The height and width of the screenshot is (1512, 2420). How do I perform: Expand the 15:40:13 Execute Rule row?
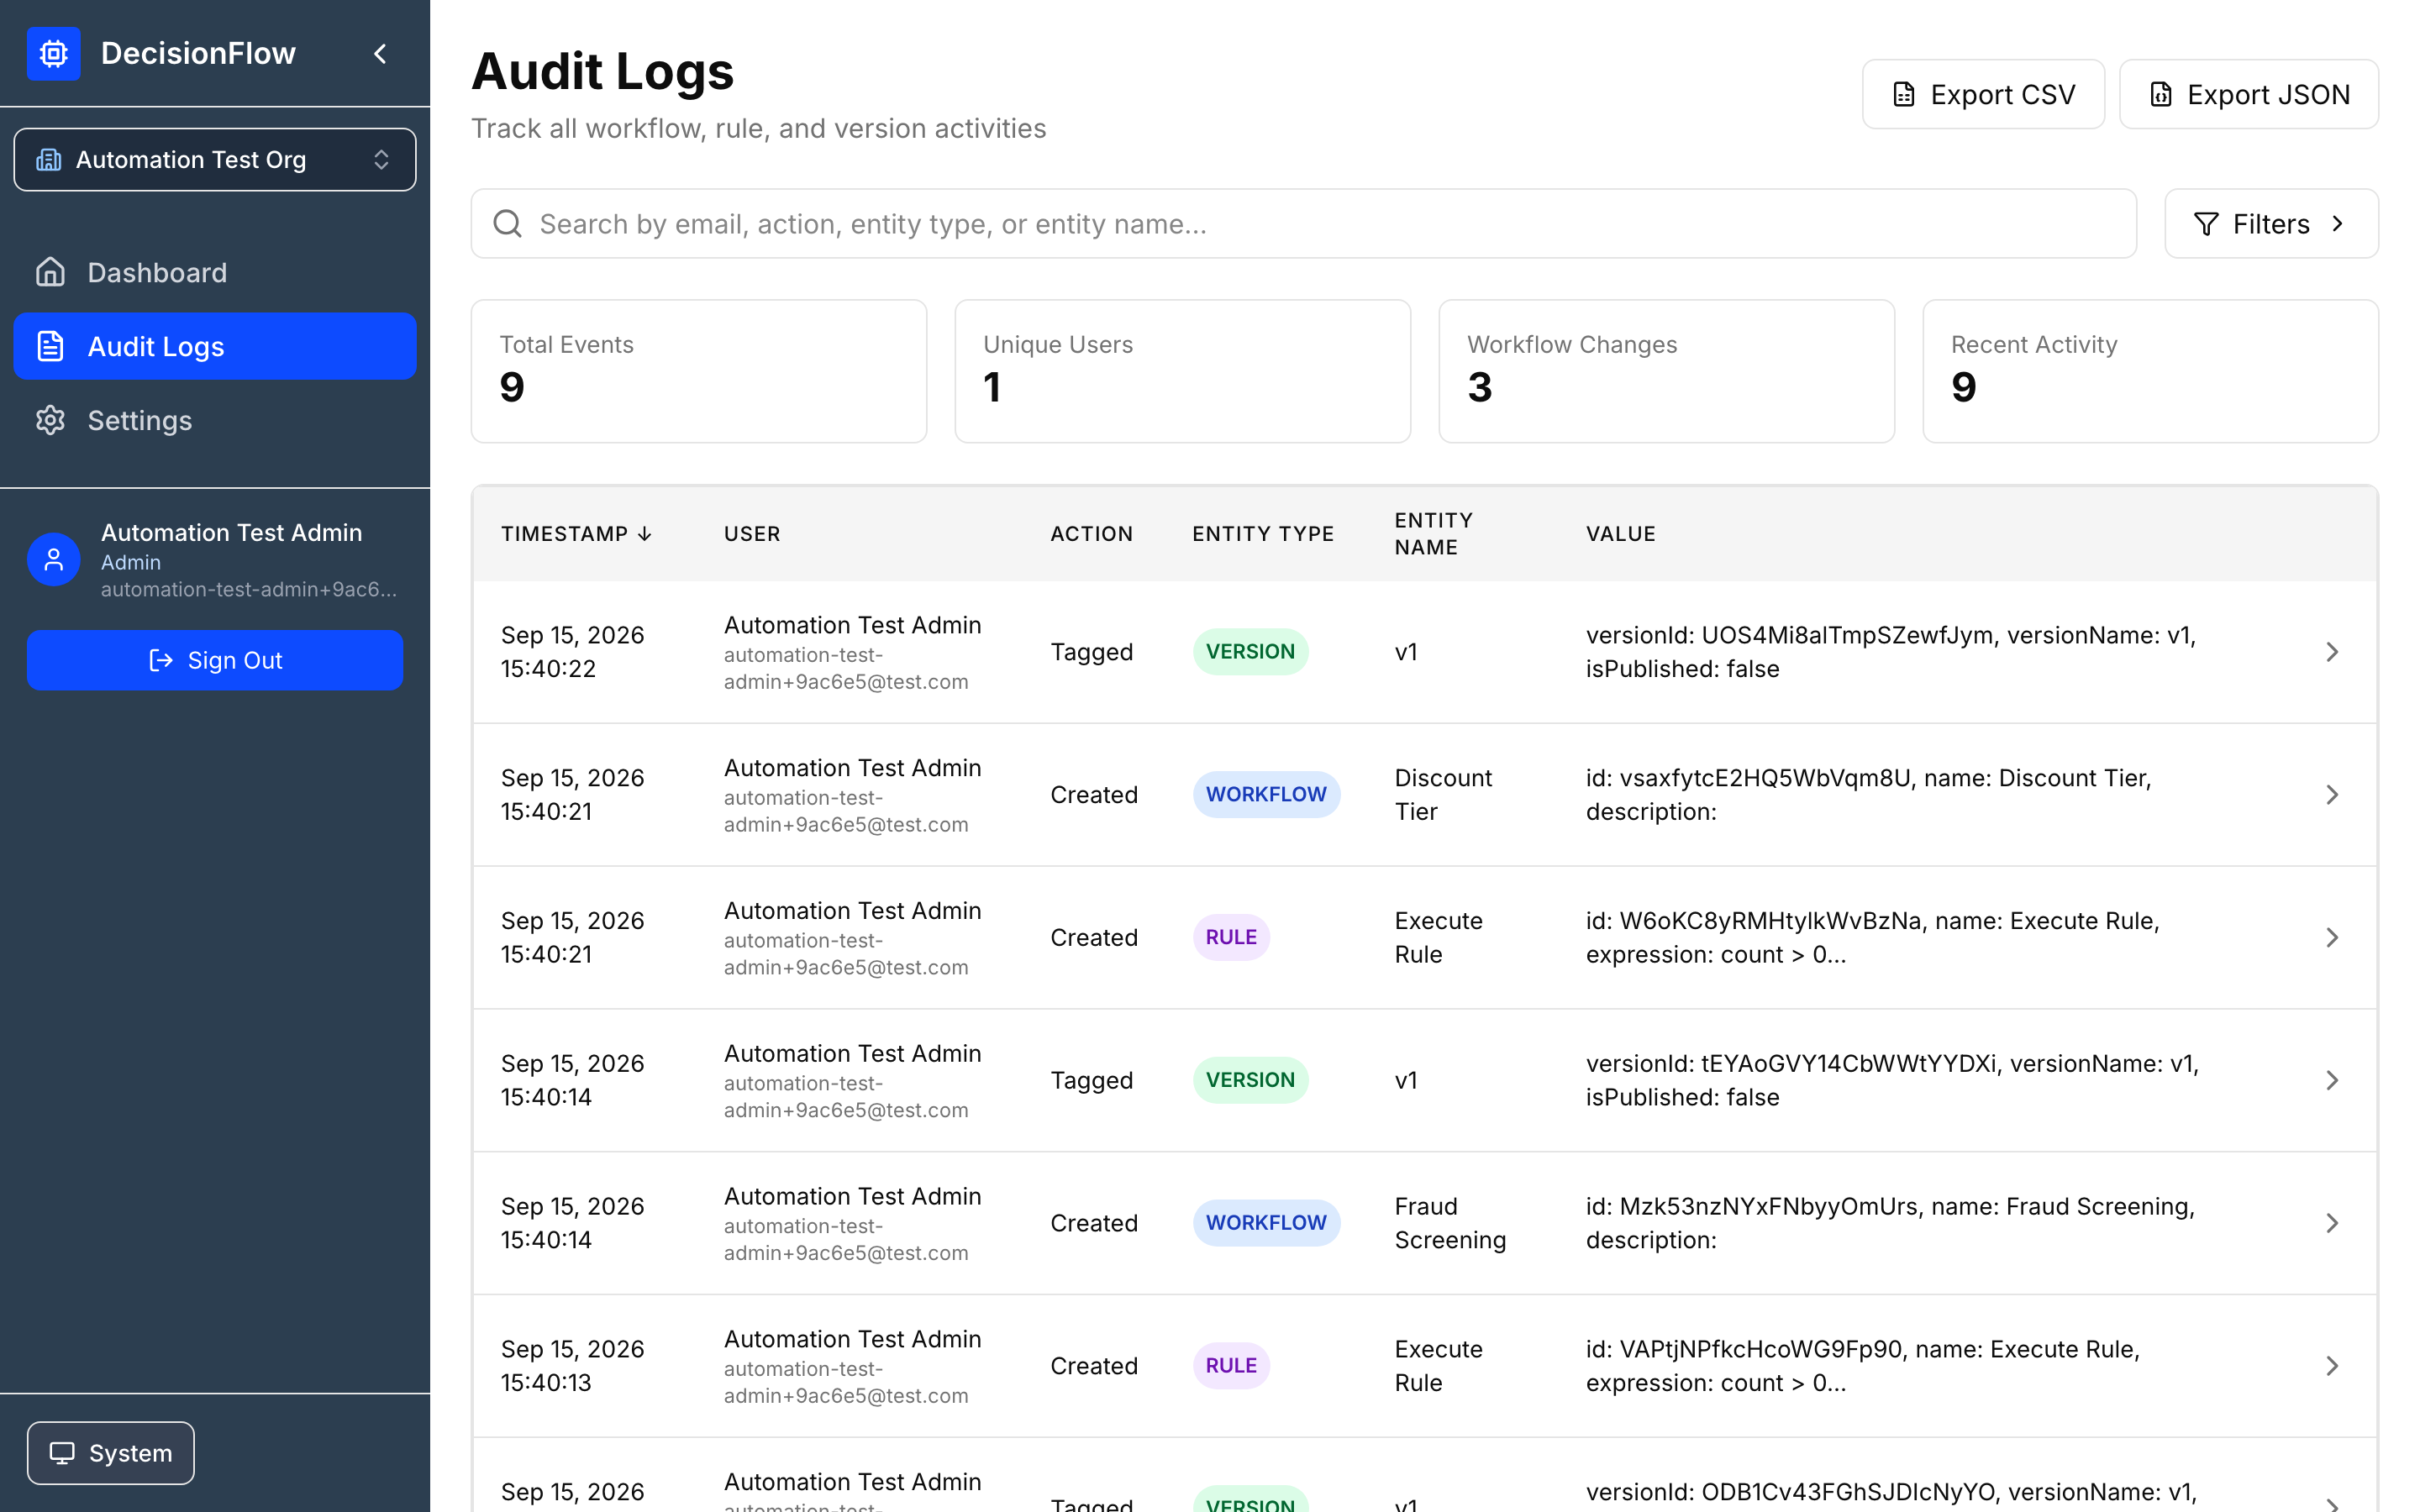coord(2332,1366)
